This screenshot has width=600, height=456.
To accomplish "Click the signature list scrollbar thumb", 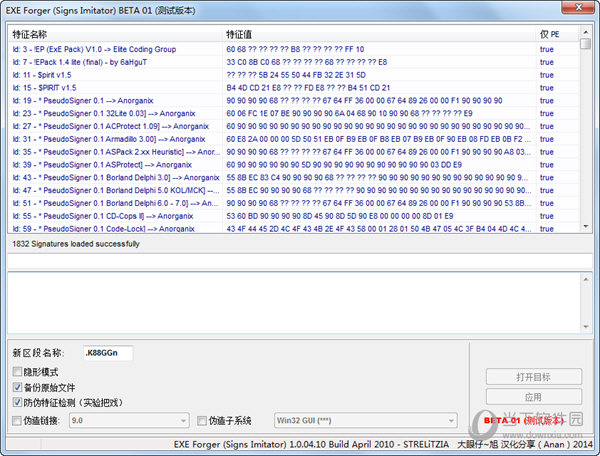I will tap(585, 43).
